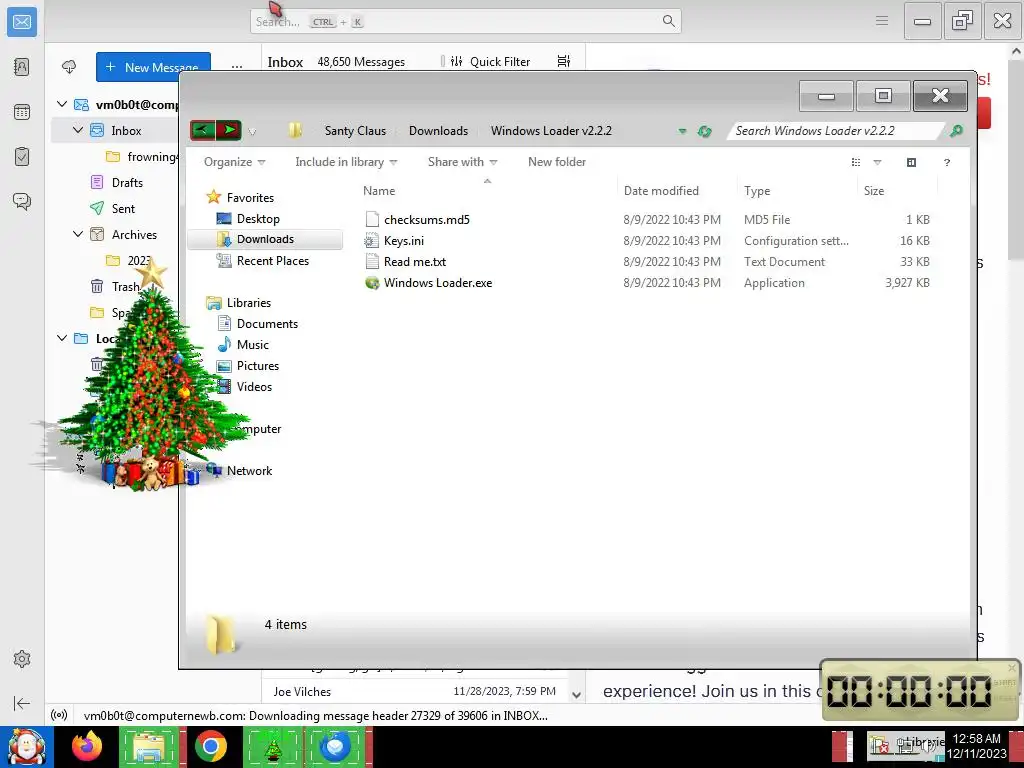The height and width of the screenshot is (768, 1024).
Task: Click New folder button
Action: pos(556,162)
